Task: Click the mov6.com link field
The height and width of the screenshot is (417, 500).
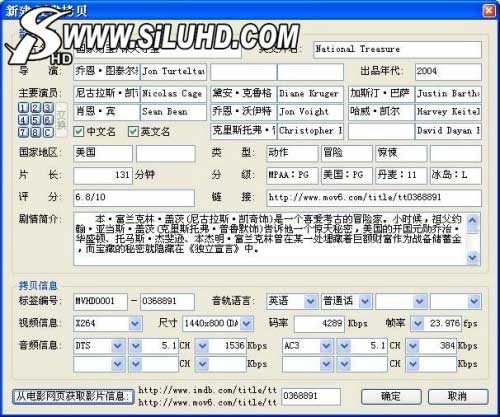Action: 374,198
